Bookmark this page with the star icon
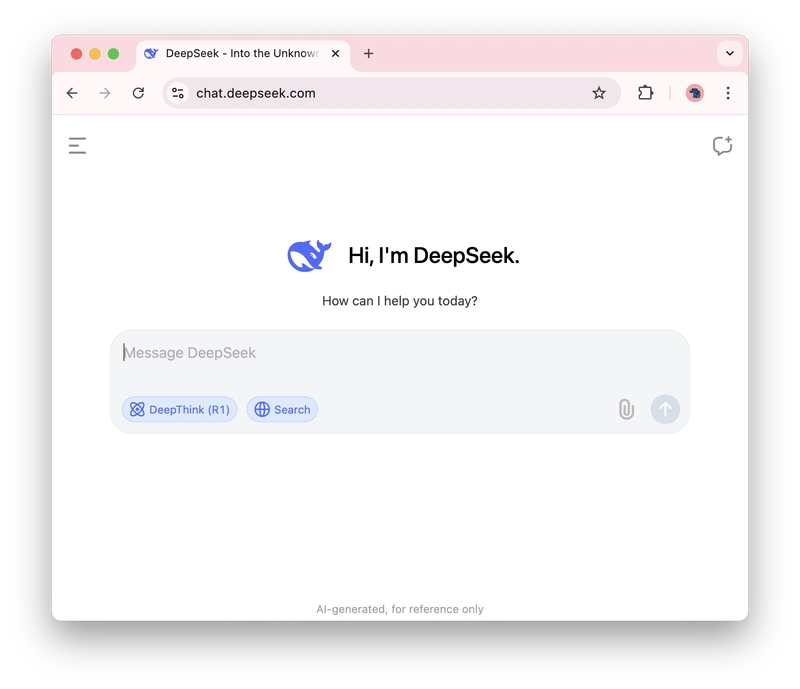This screenshot has width=800, height=689. coord(598,93)
